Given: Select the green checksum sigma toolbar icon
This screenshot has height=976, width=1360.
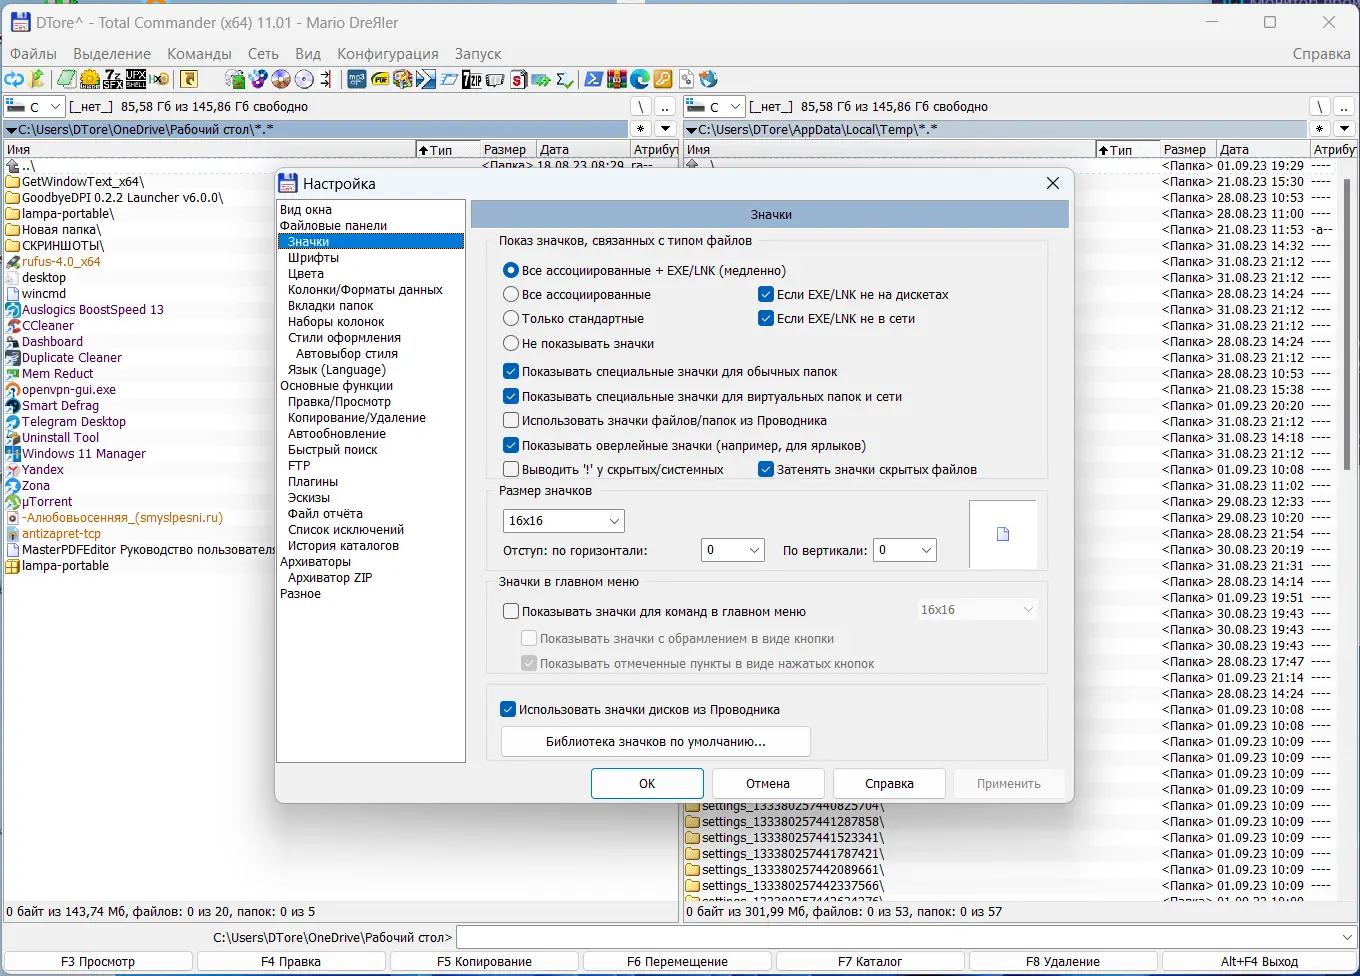Looking at the screenshot, I should 562,79.
